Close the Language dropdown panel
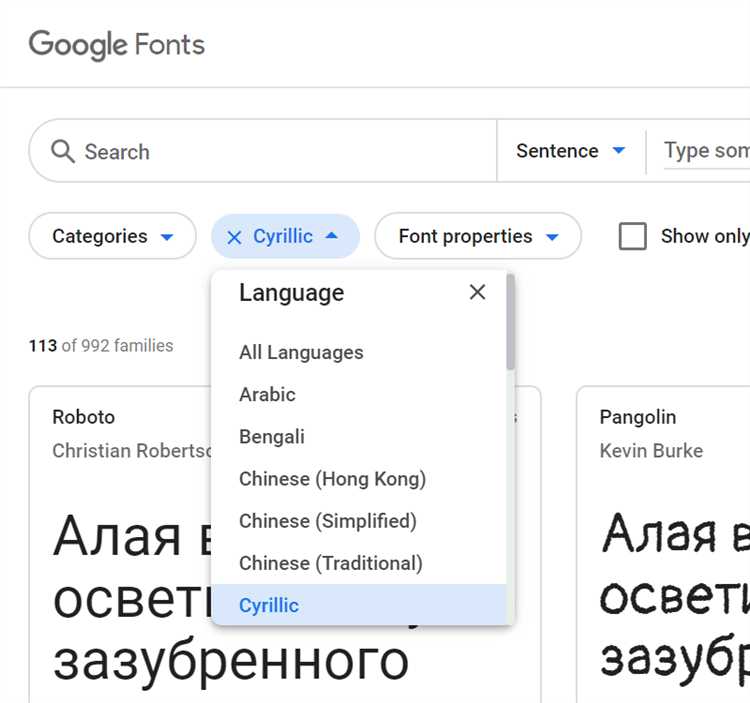The image size is (750, 703). pyautogui.click(x=477, y=292)
